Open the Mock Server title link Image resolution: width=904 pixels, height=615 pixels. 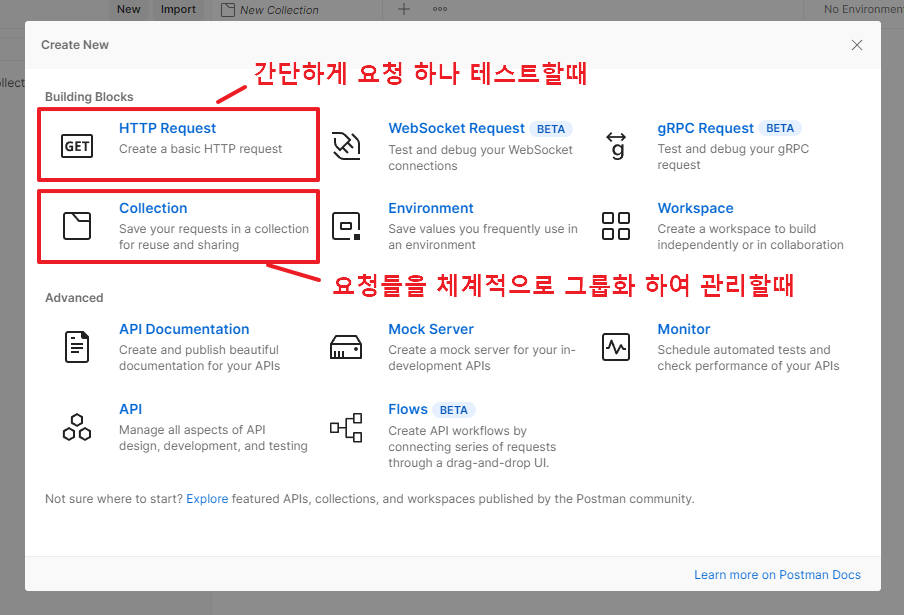tap(431, 329)
